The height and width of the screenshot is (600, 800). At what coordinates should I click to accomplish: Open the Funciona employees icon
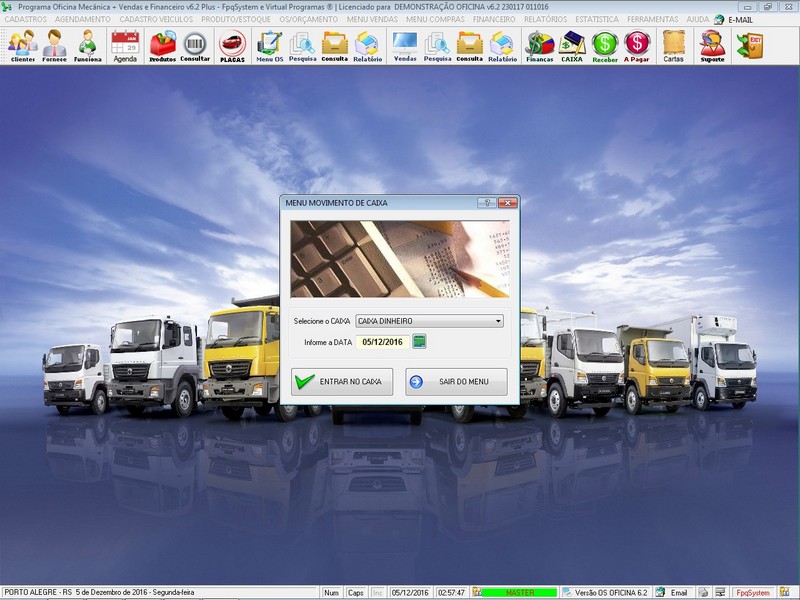(x=88, y=45)
